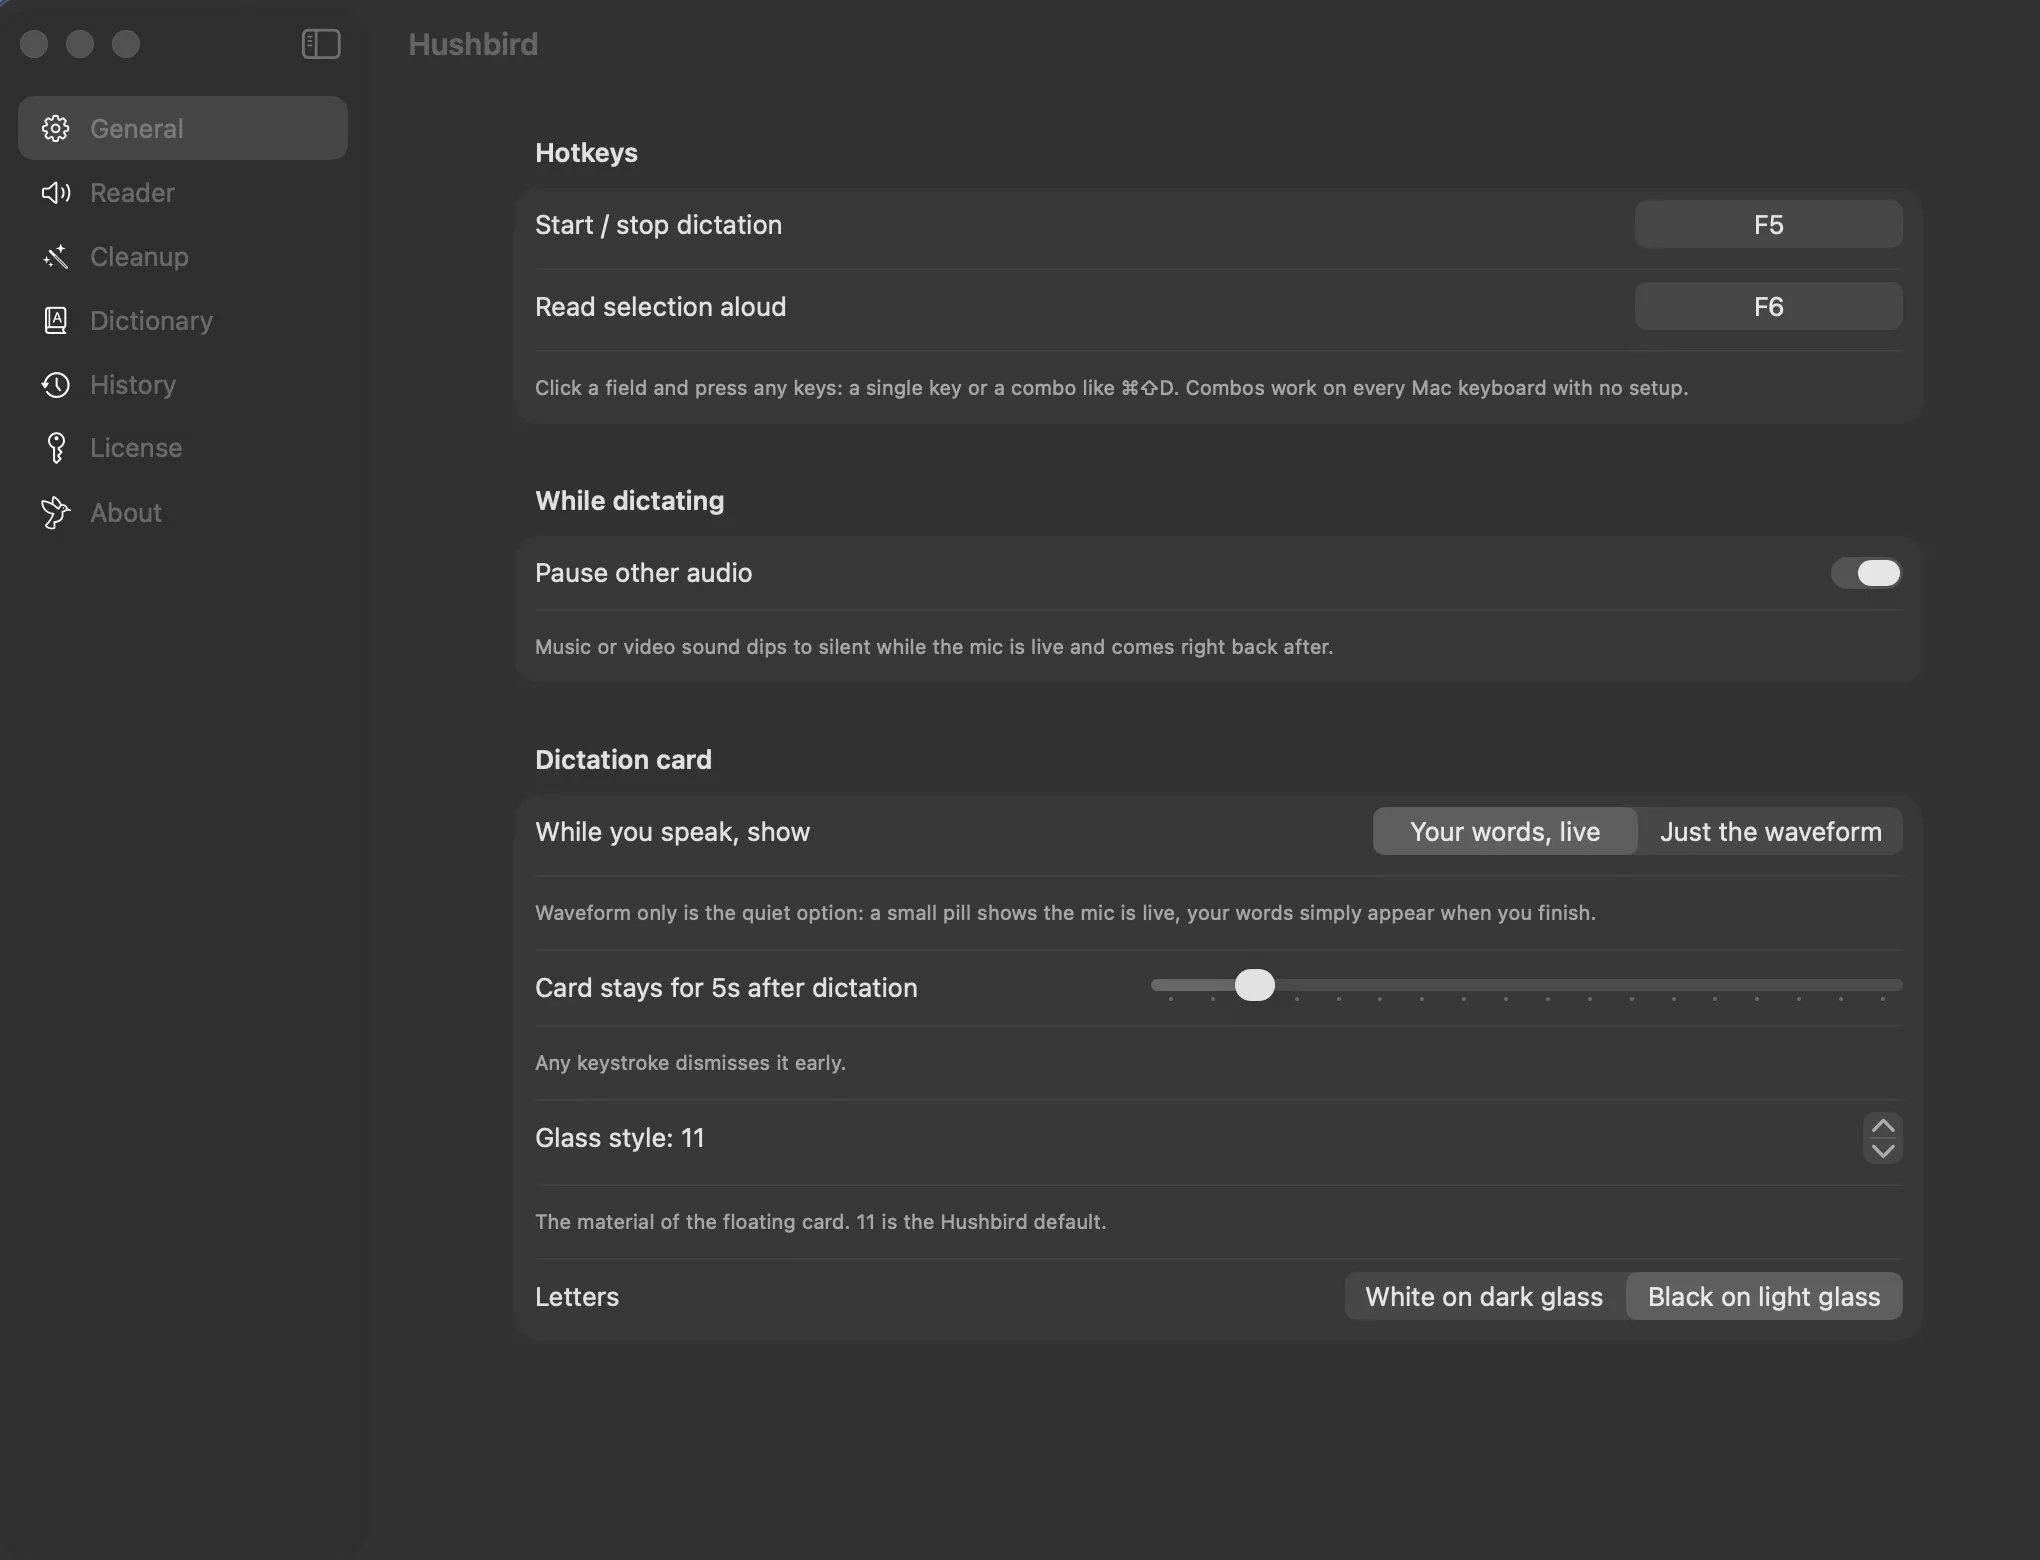Click the While you speak, show label
This screenshot has height=1560, width=2040.
click(673, 832)
